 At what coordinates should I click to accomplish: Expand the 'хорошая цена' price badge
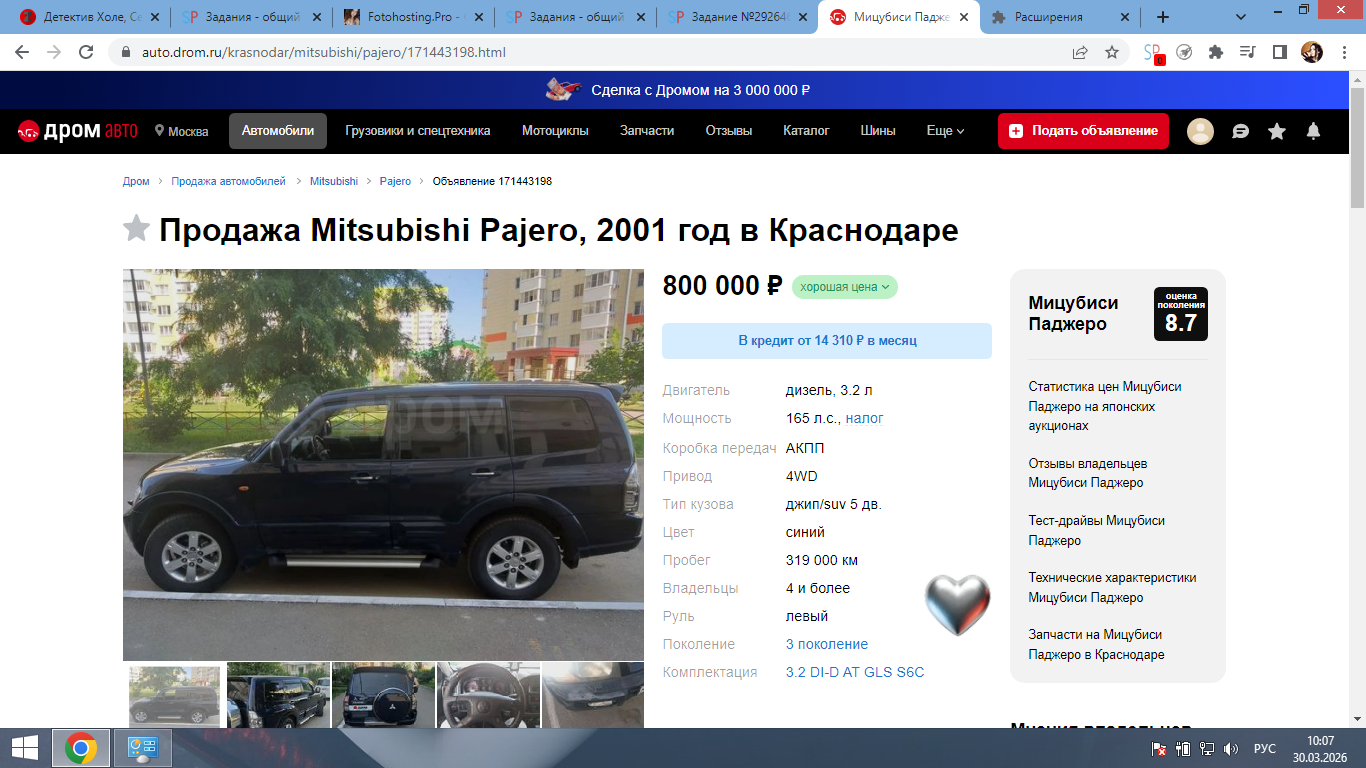click(x=844, y=287)
